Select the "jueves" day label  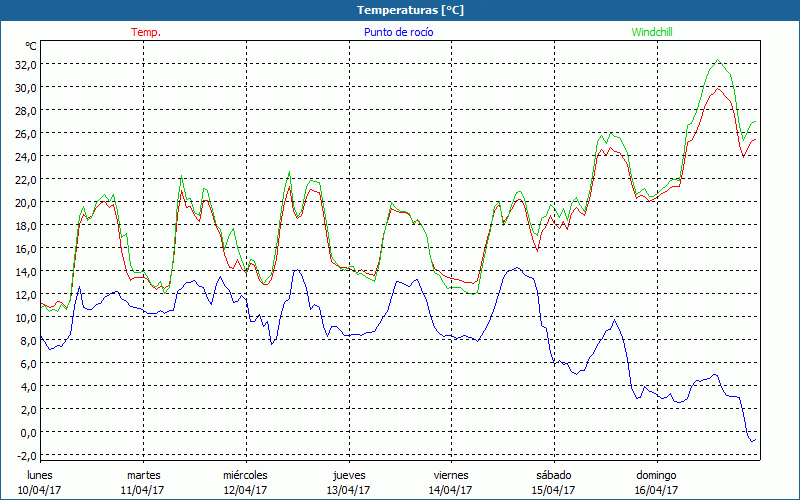(348, 475)
